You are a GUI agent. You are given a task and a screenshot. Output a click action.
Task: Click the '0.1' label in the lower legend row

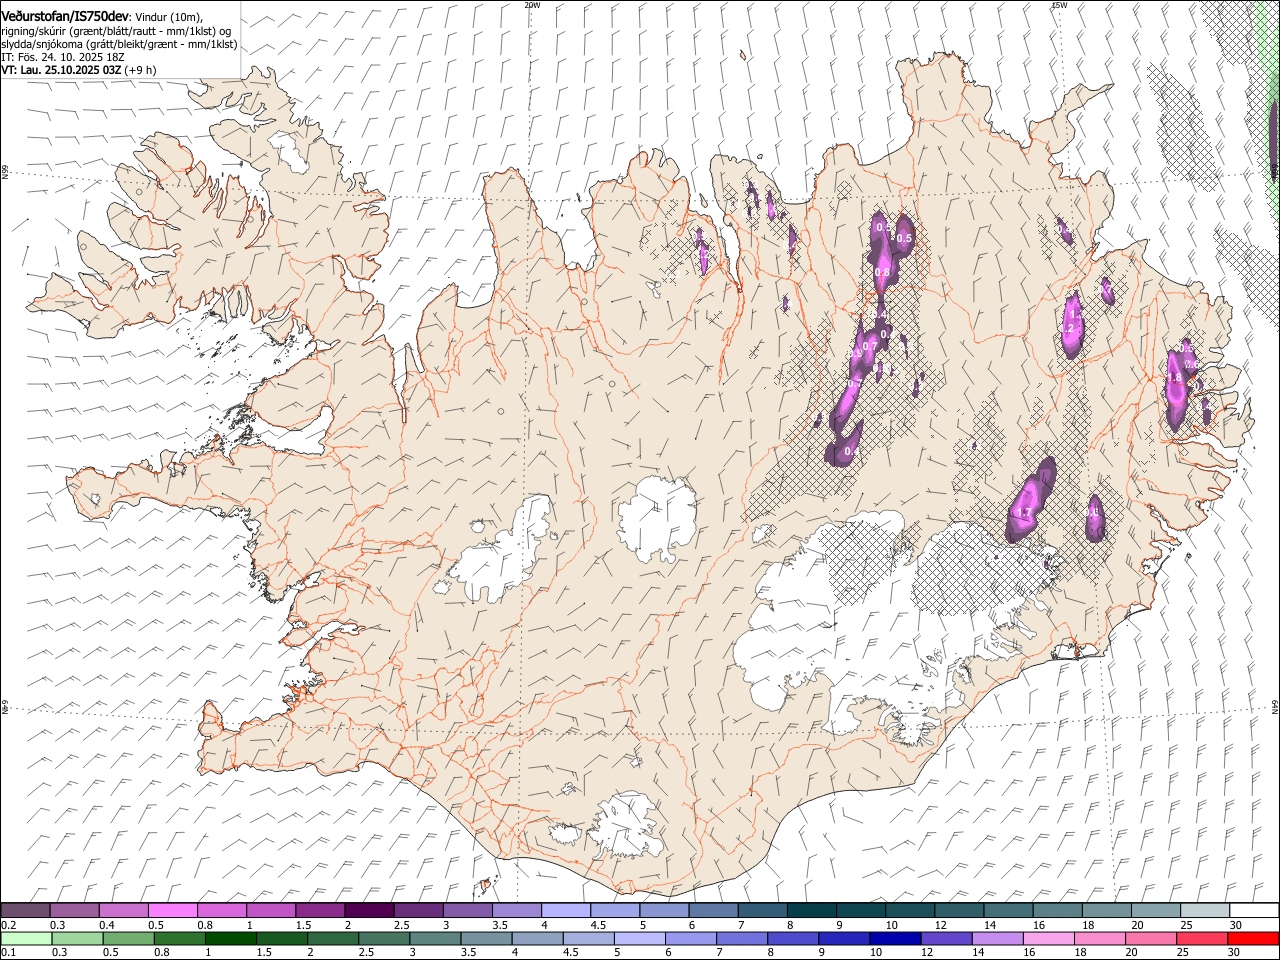(8, 953)
